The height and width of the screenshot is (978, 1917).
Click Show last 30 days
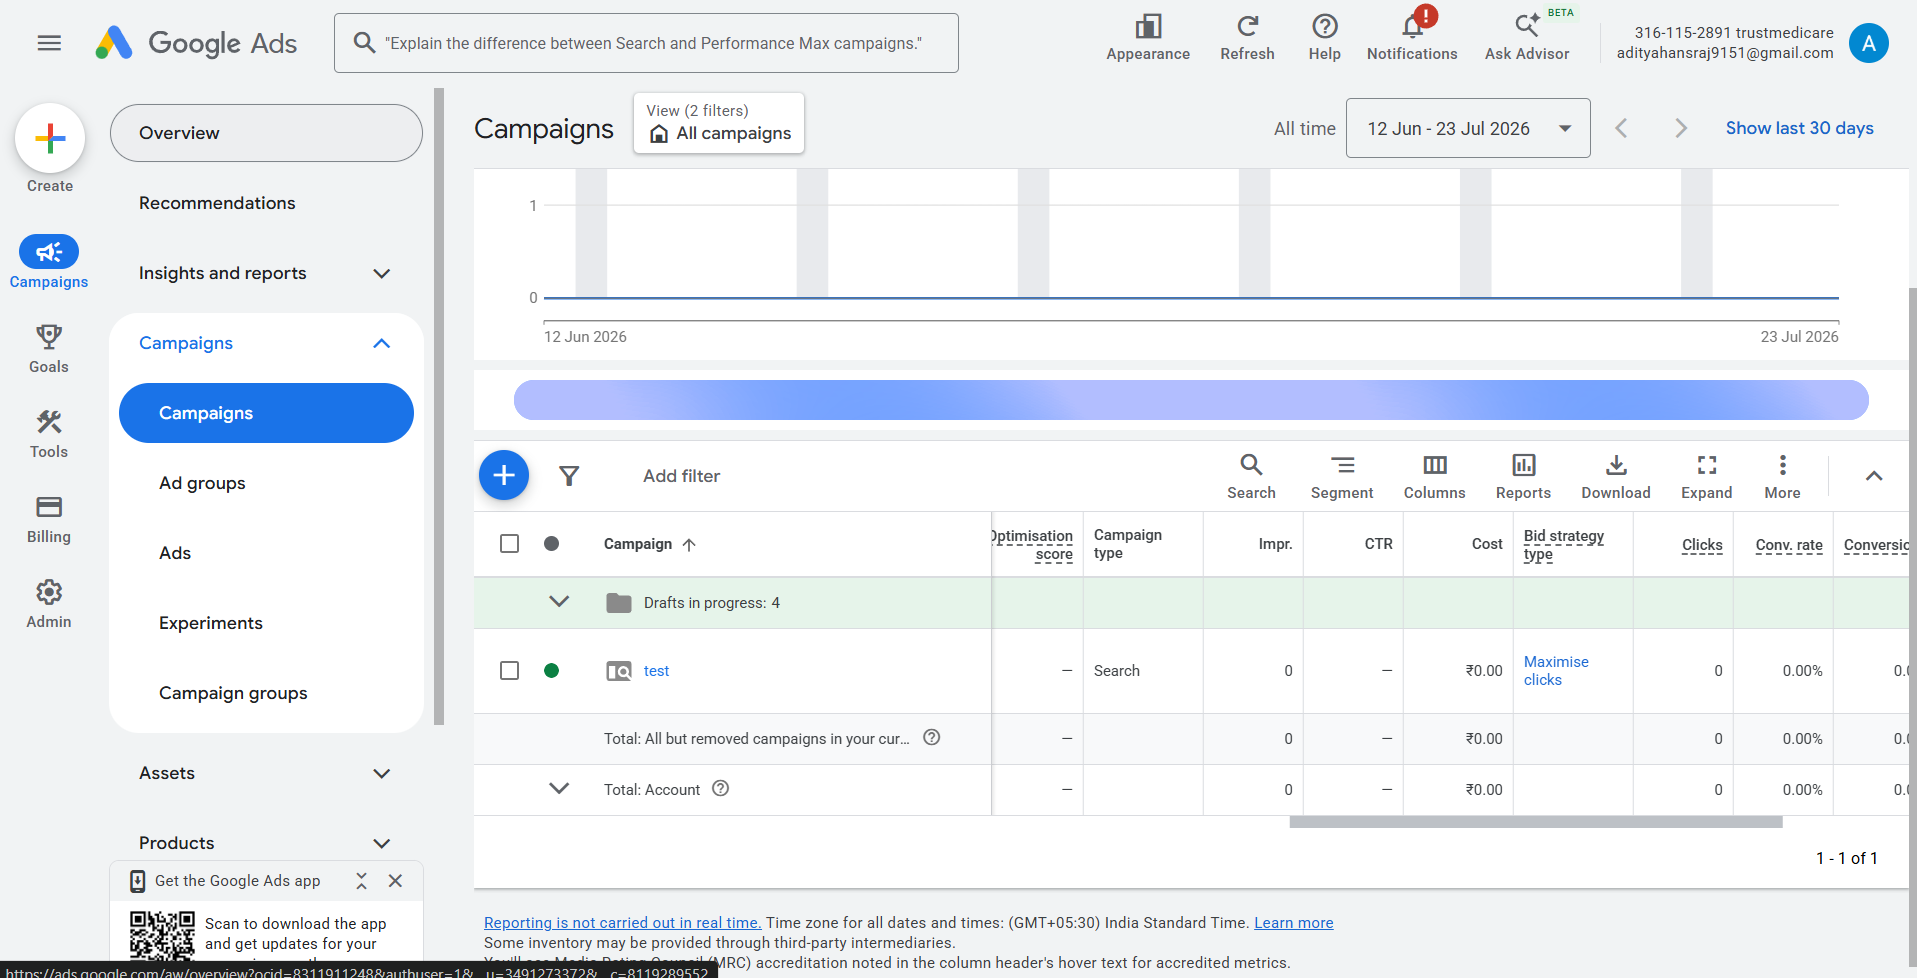[x=1799, y=128]
